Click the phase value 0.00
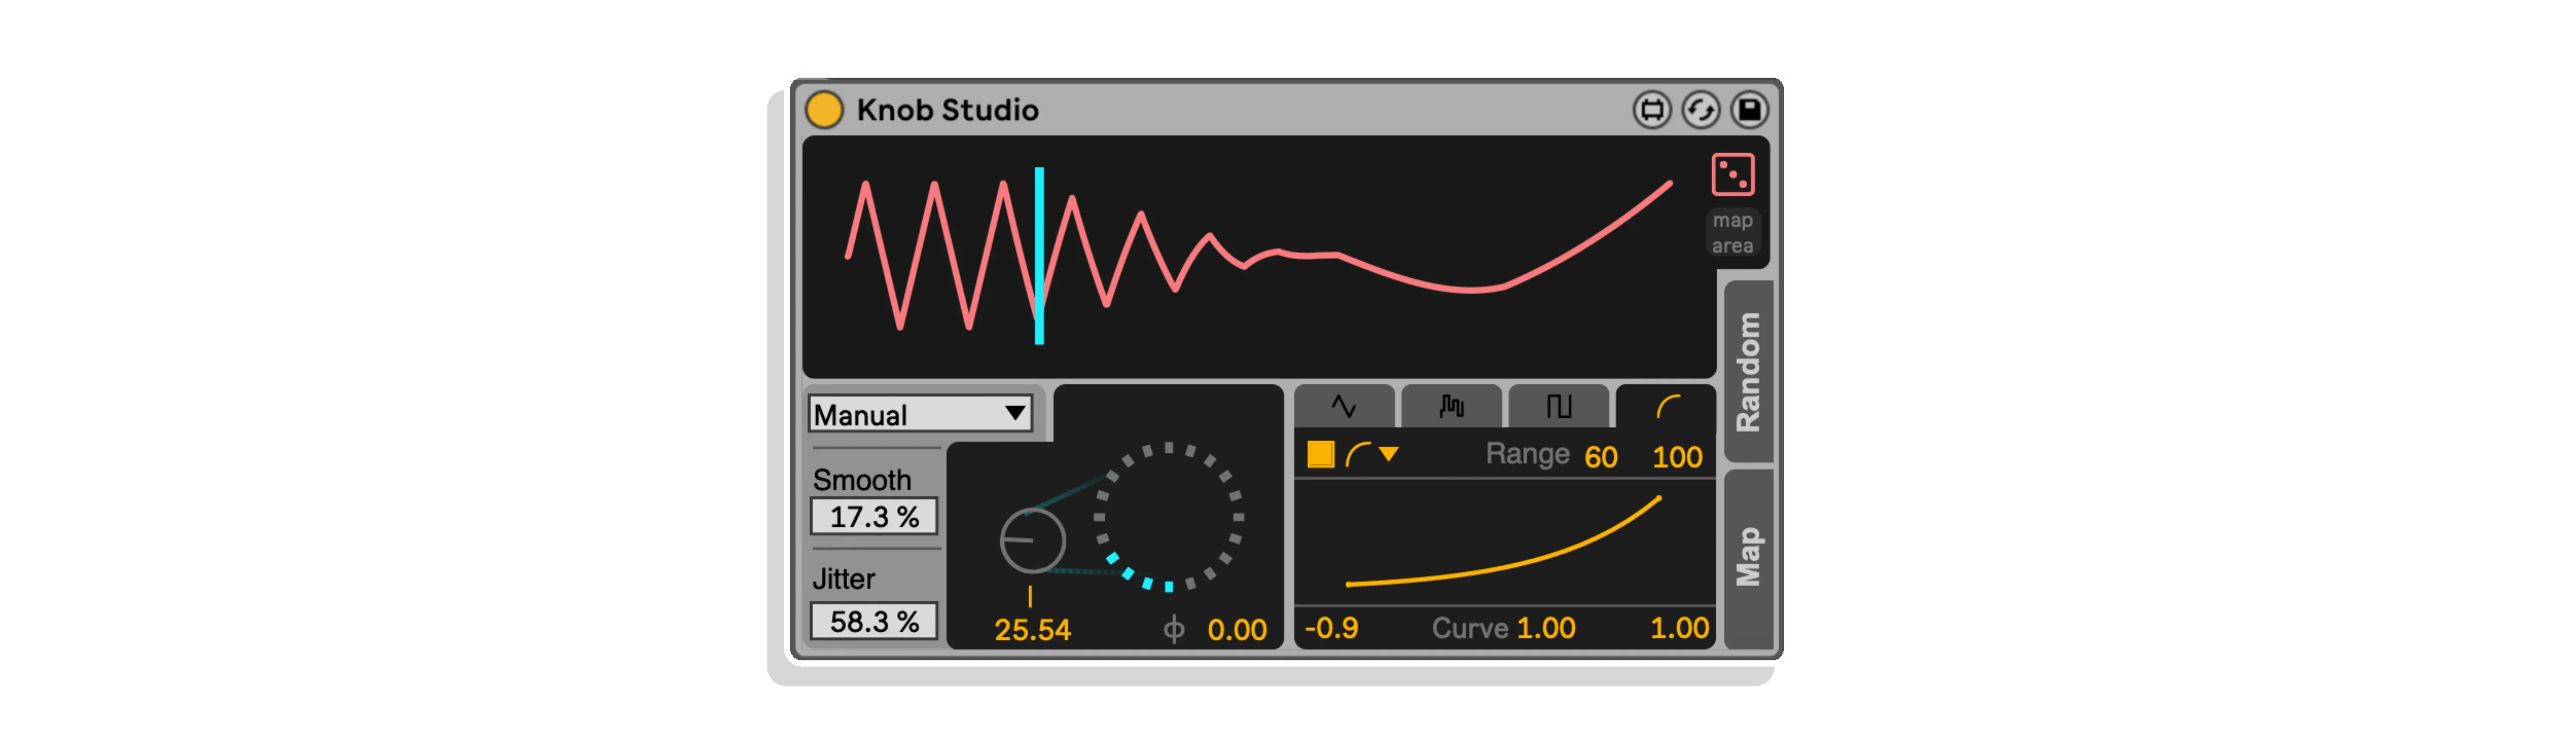Screen dimensions: 2576x738 (x=1237, y=630)
